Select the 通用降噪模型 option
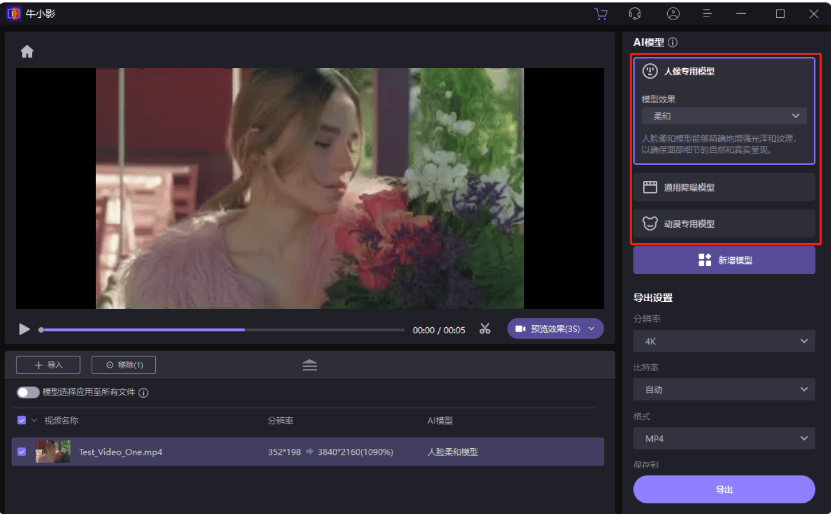 724,187
